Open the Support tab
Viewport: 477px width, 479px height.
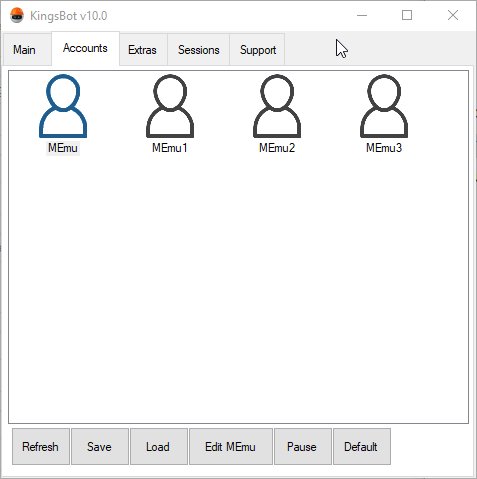click(258, 50)
